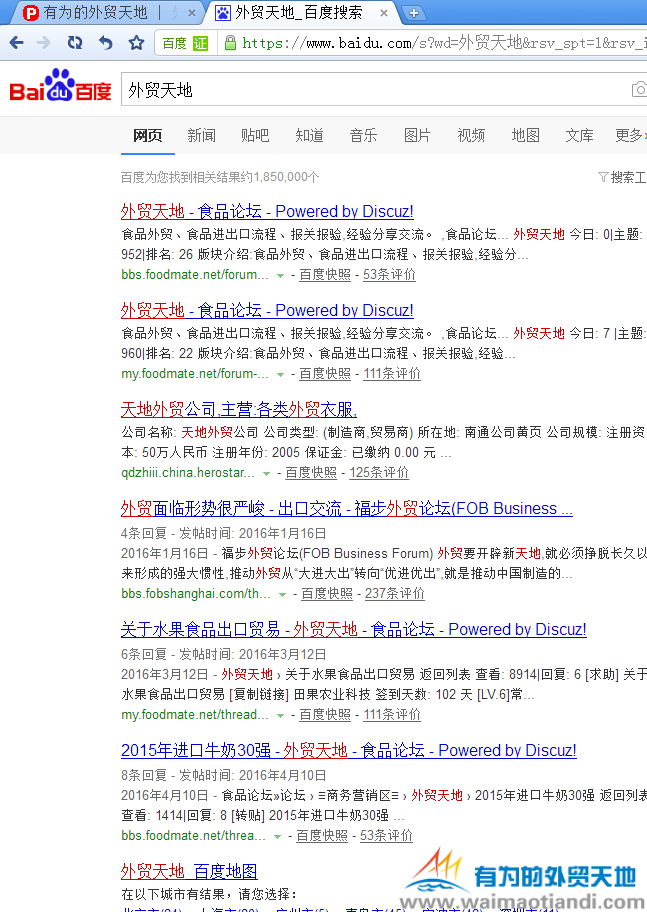
Task: Expand dropdown arrow beside bbs.fobshanghai.com result
Action: pos(282,594)
